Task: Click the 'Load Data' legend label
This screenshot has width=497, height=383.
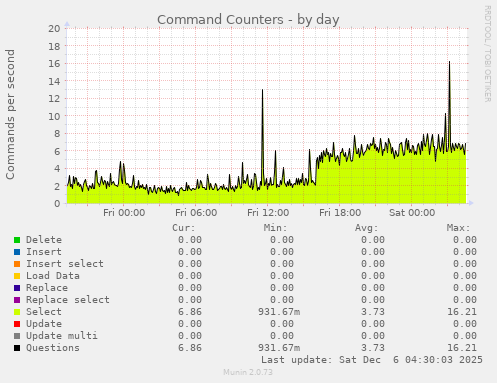Action: pyautogui.click(x=53, y=276)
